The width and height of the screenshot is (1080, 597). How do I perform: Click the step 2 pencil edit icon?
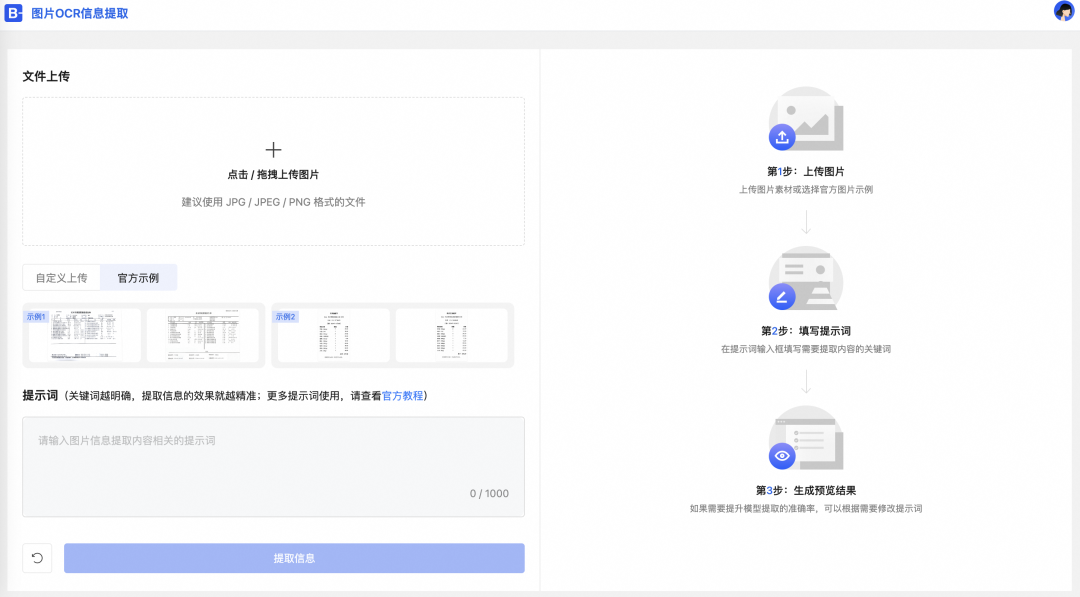click(x=782, y=296)
